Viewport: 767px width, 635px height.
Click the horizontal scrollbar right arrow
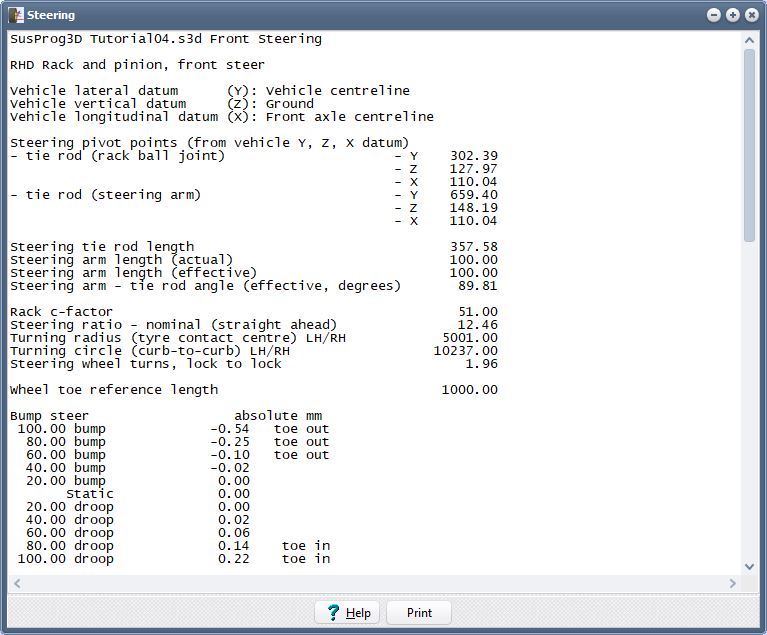pos(732,583)
